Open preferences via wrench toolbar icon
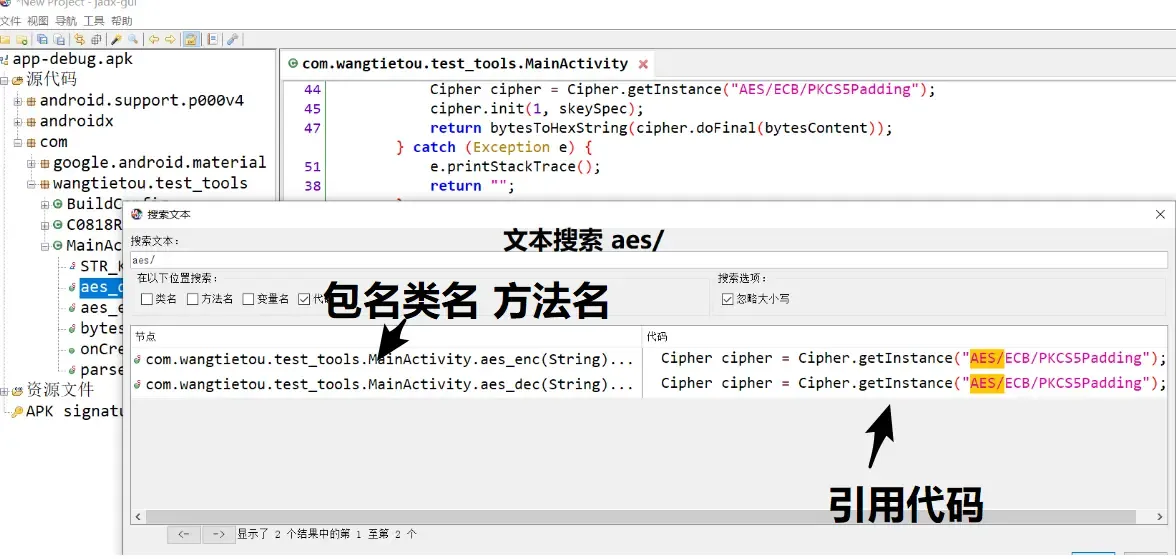Screen dimensions: 1176x559 [x=232, y=39]
